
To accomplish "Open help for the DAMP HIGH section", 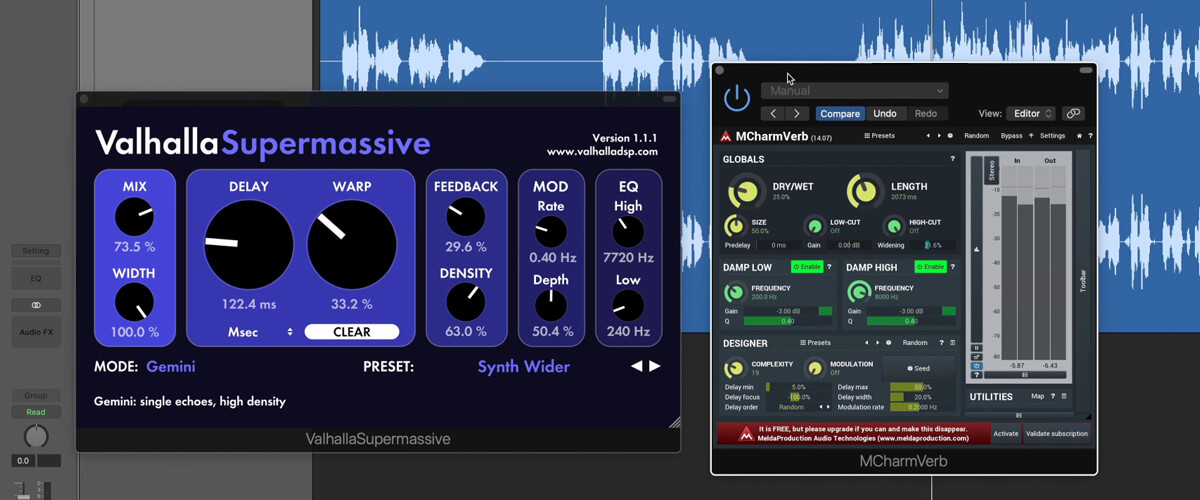I will click(952, 267).
